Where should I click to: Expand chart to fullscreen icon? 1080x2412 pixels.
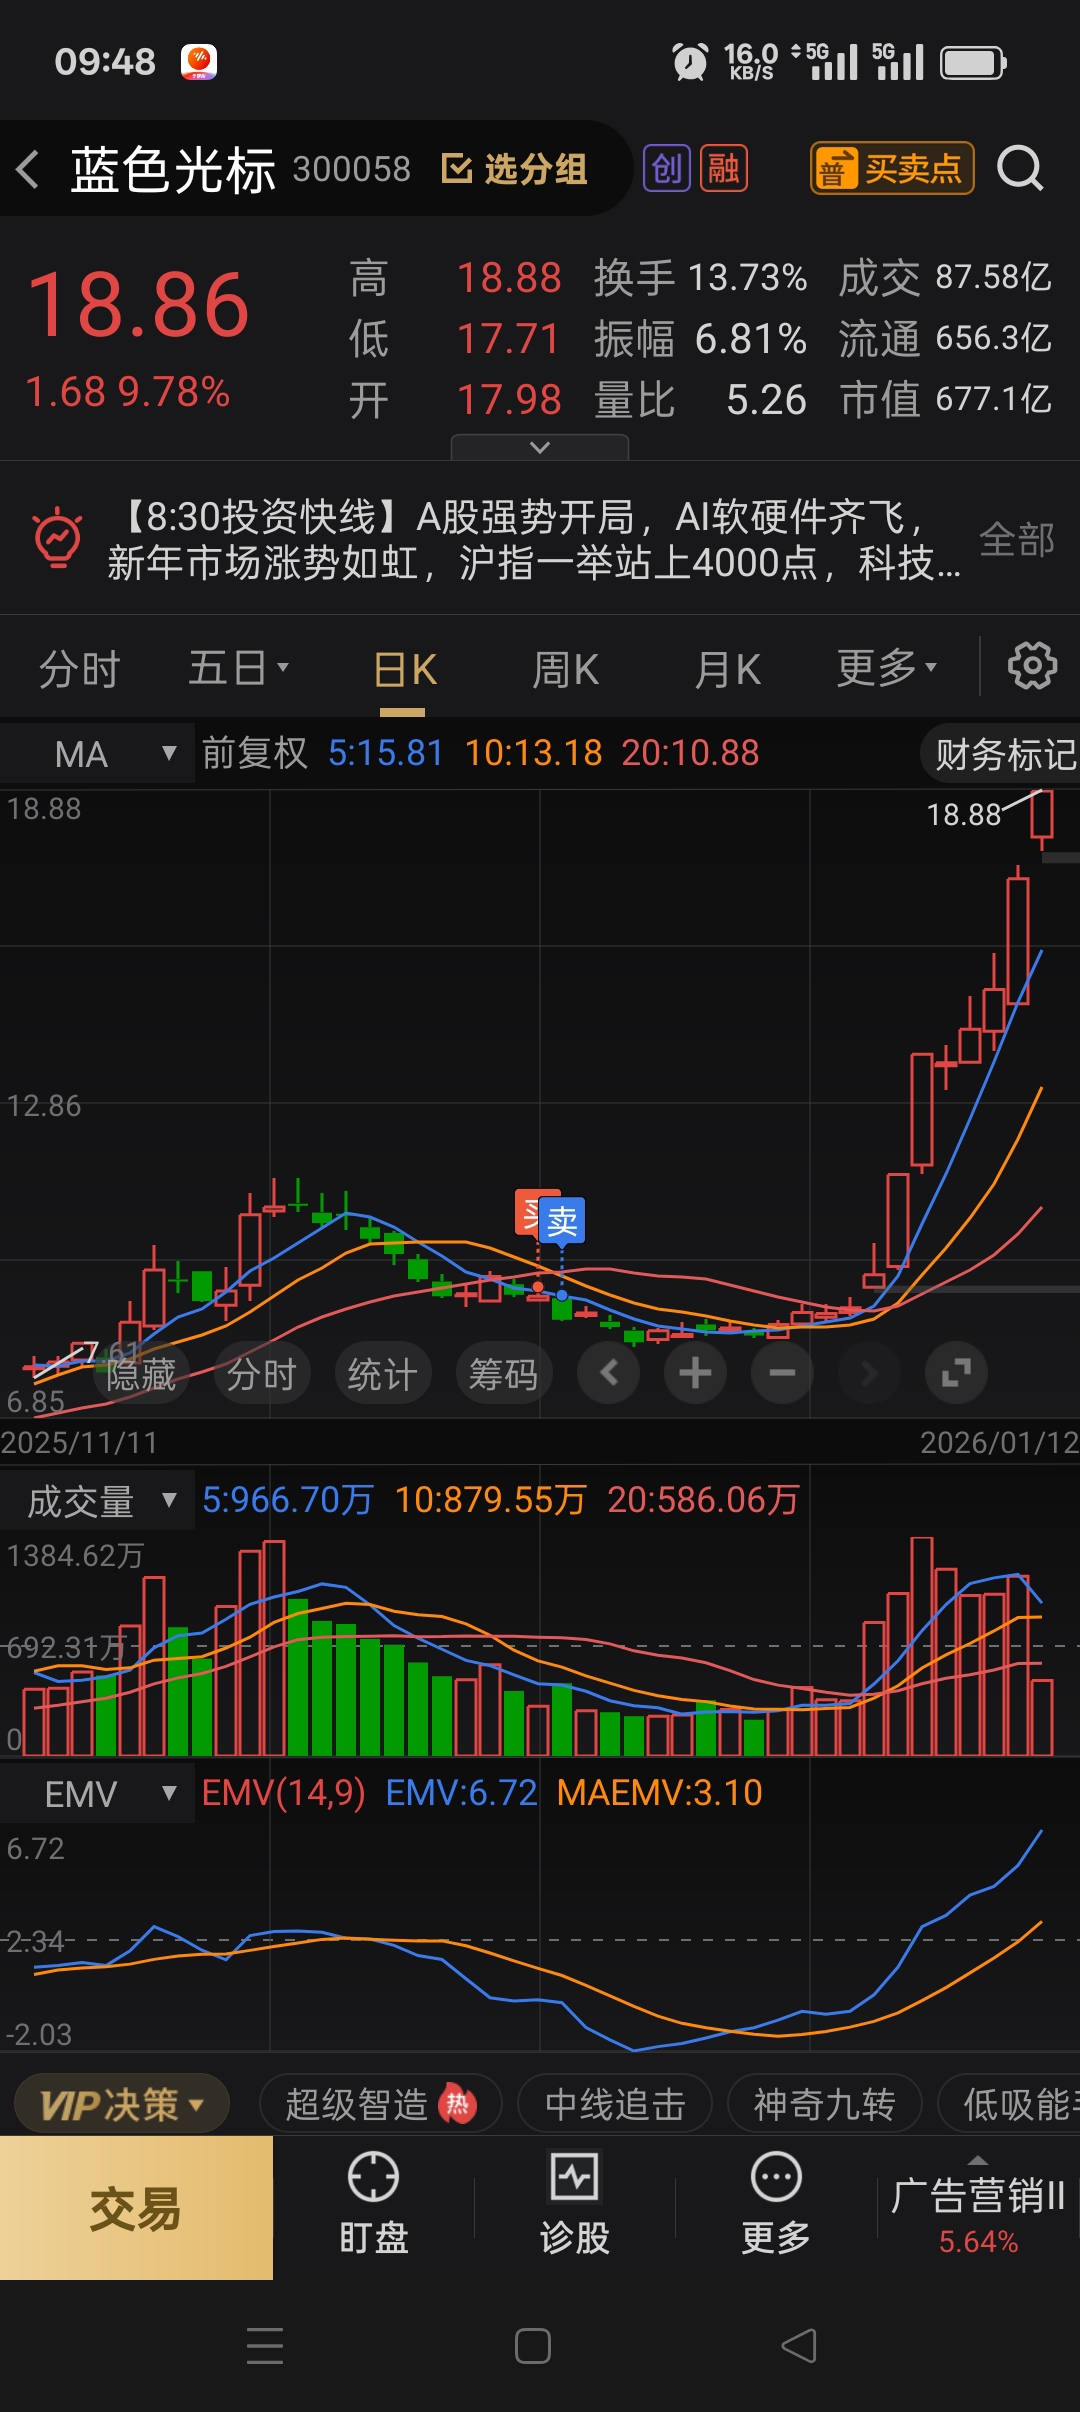click(x=956, y=1373)
